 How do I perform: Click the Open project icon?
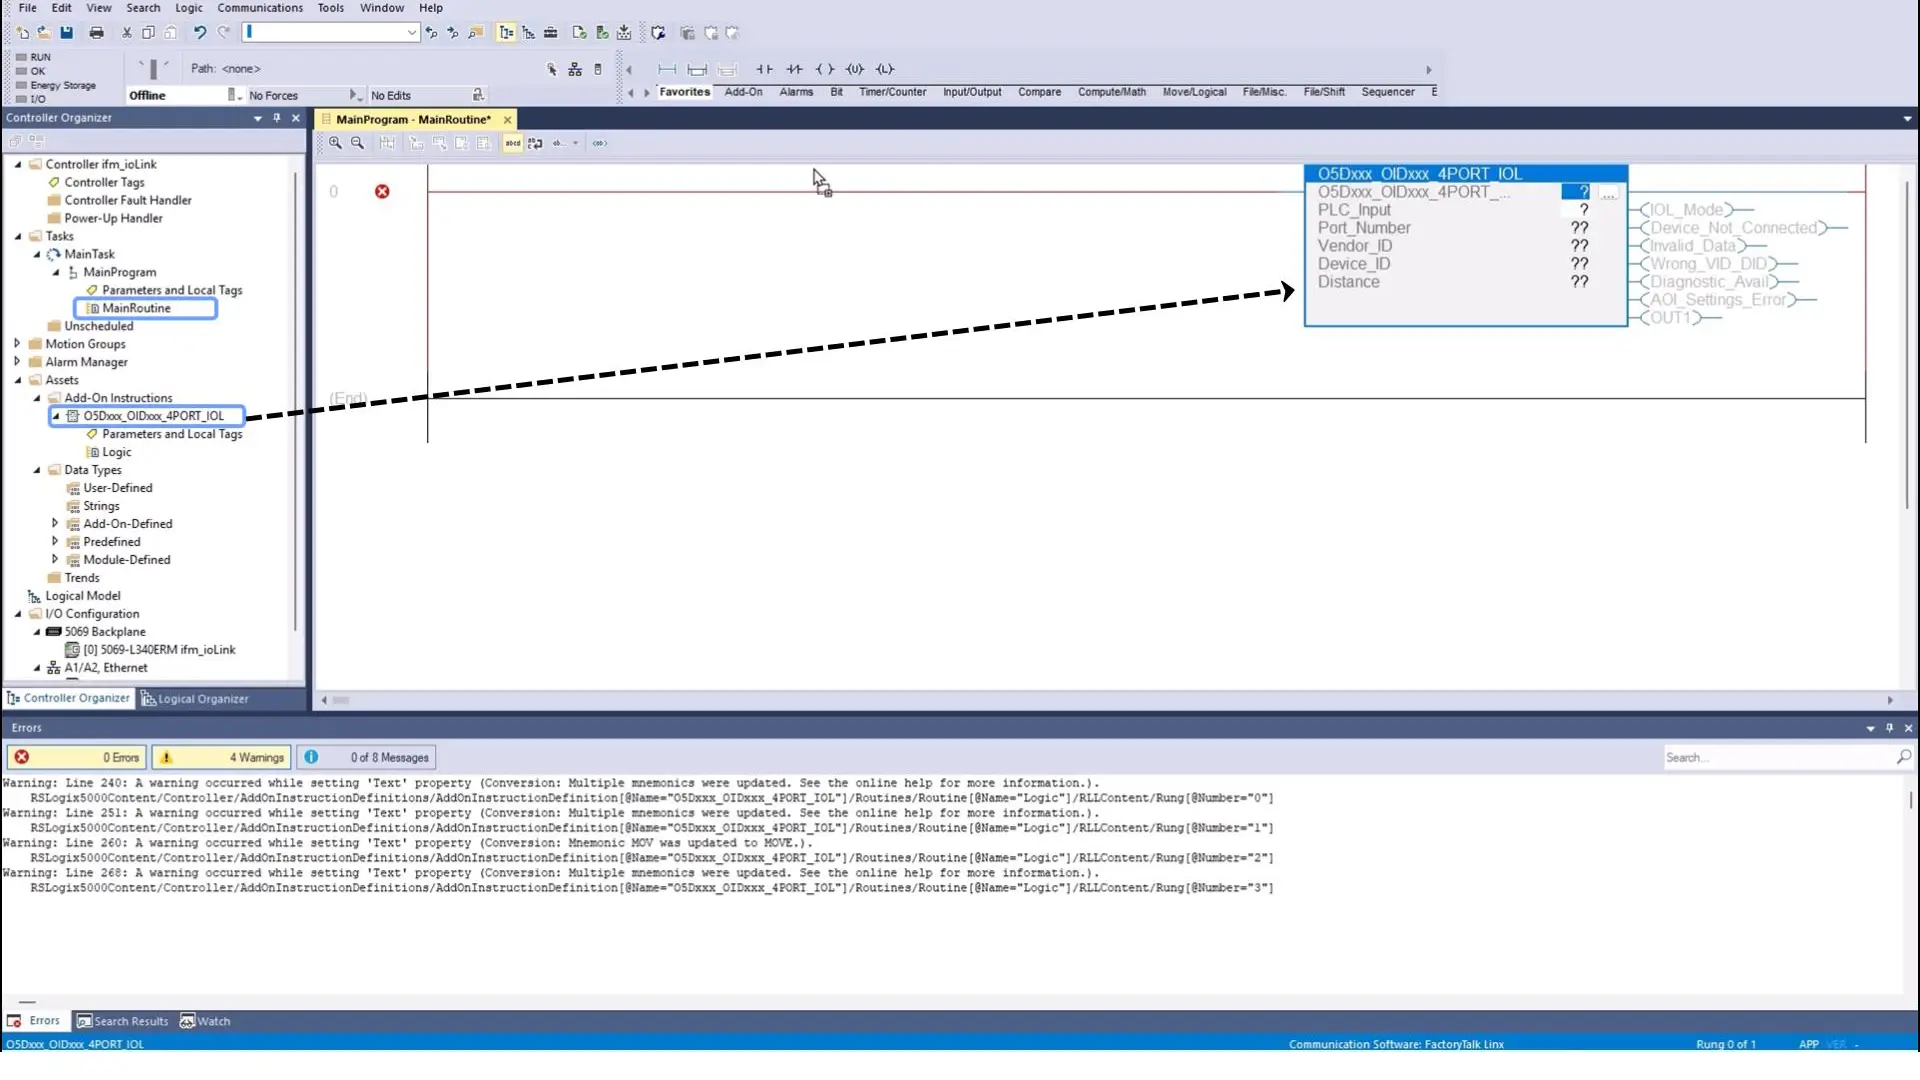(44, 33)
